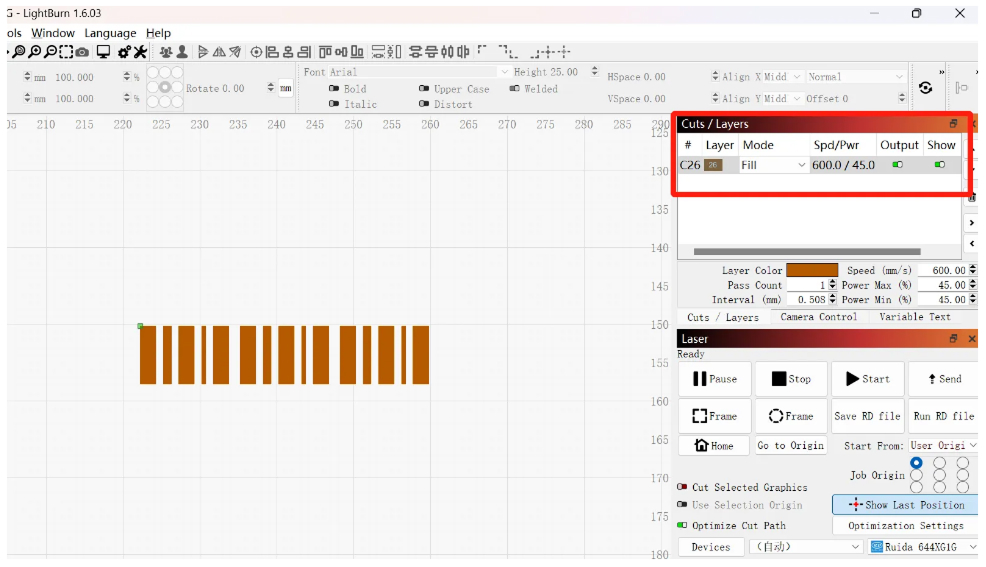Open device settings gears icon

(125, 52)
